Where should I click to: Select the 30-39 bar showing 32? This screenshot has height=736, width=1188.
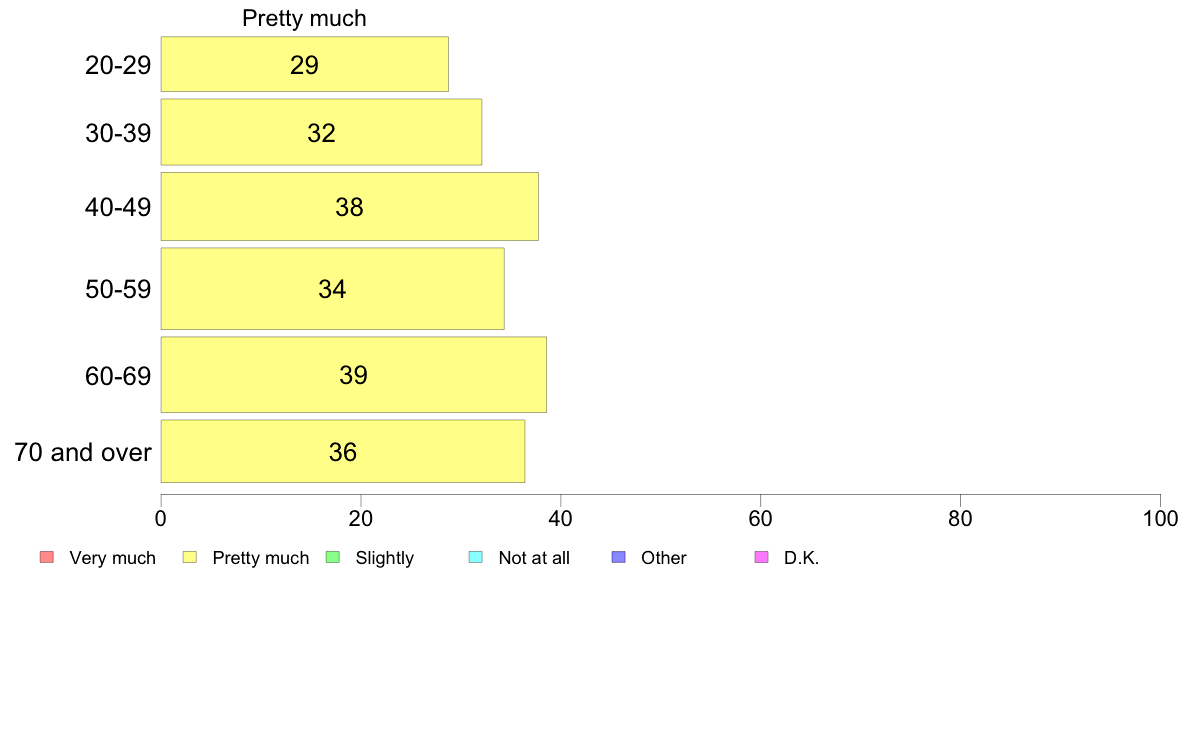click(321, 132)
